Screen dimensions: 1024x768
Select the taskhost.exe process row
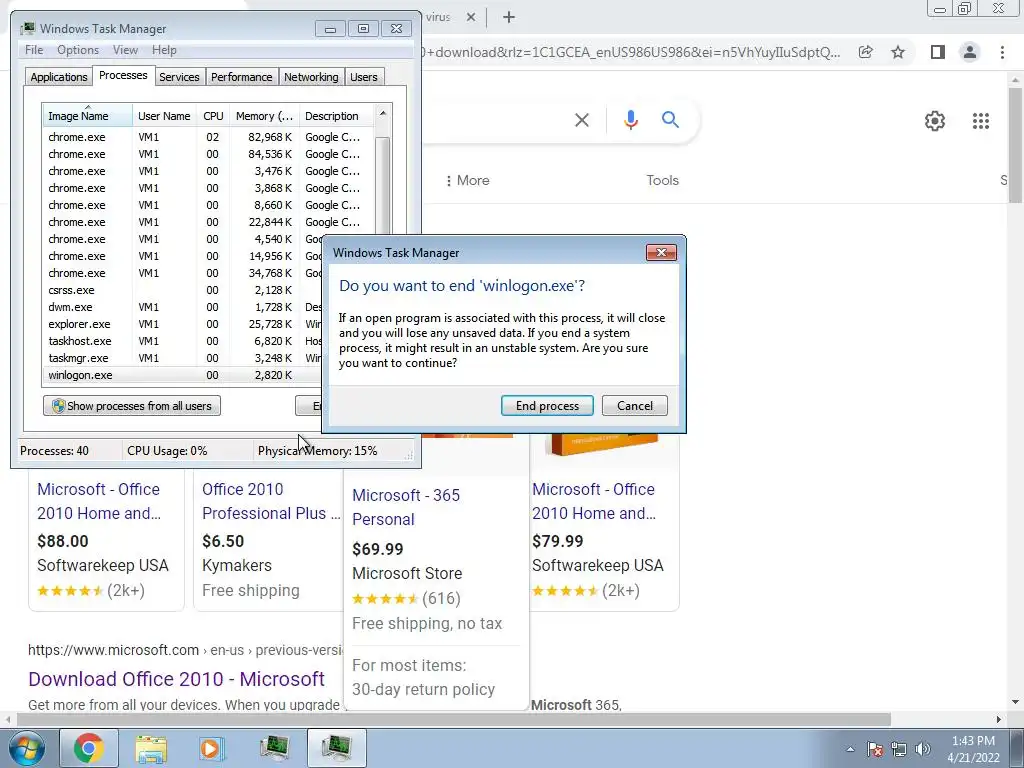tap(183, 341)
